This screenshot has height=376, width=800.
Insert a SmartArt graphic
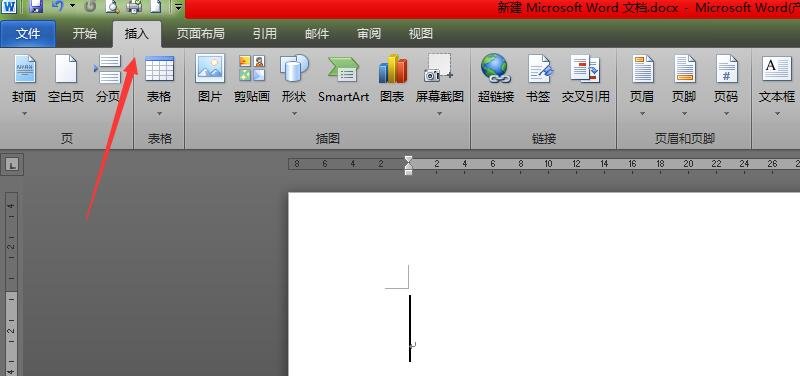pyautogui.click(x=343, y=79)
